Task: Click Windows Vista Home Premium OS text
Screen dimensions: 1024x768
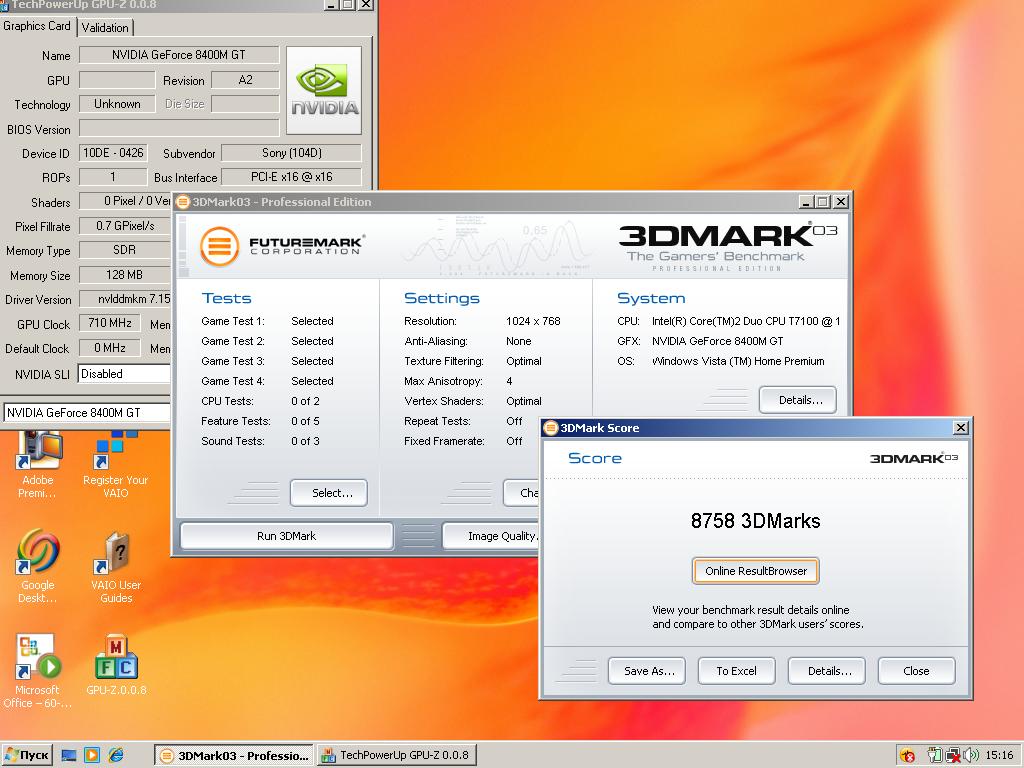Action: [x=738, y=360]
